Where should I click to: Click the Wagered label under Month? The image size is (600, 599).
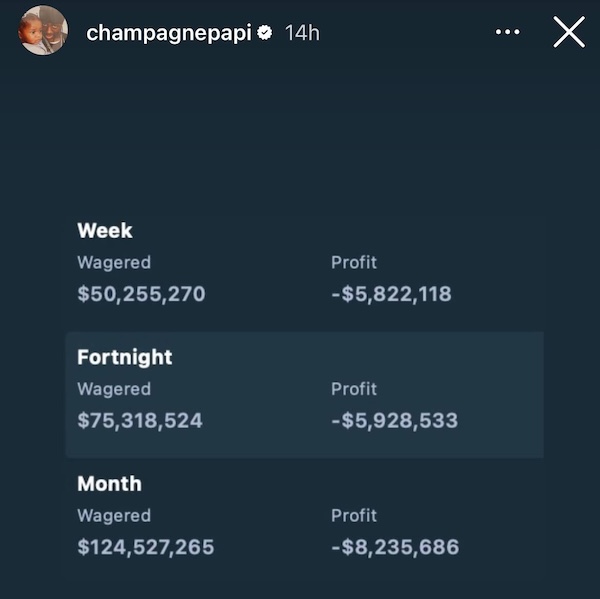pyautogui.click(x=114, y=516)
